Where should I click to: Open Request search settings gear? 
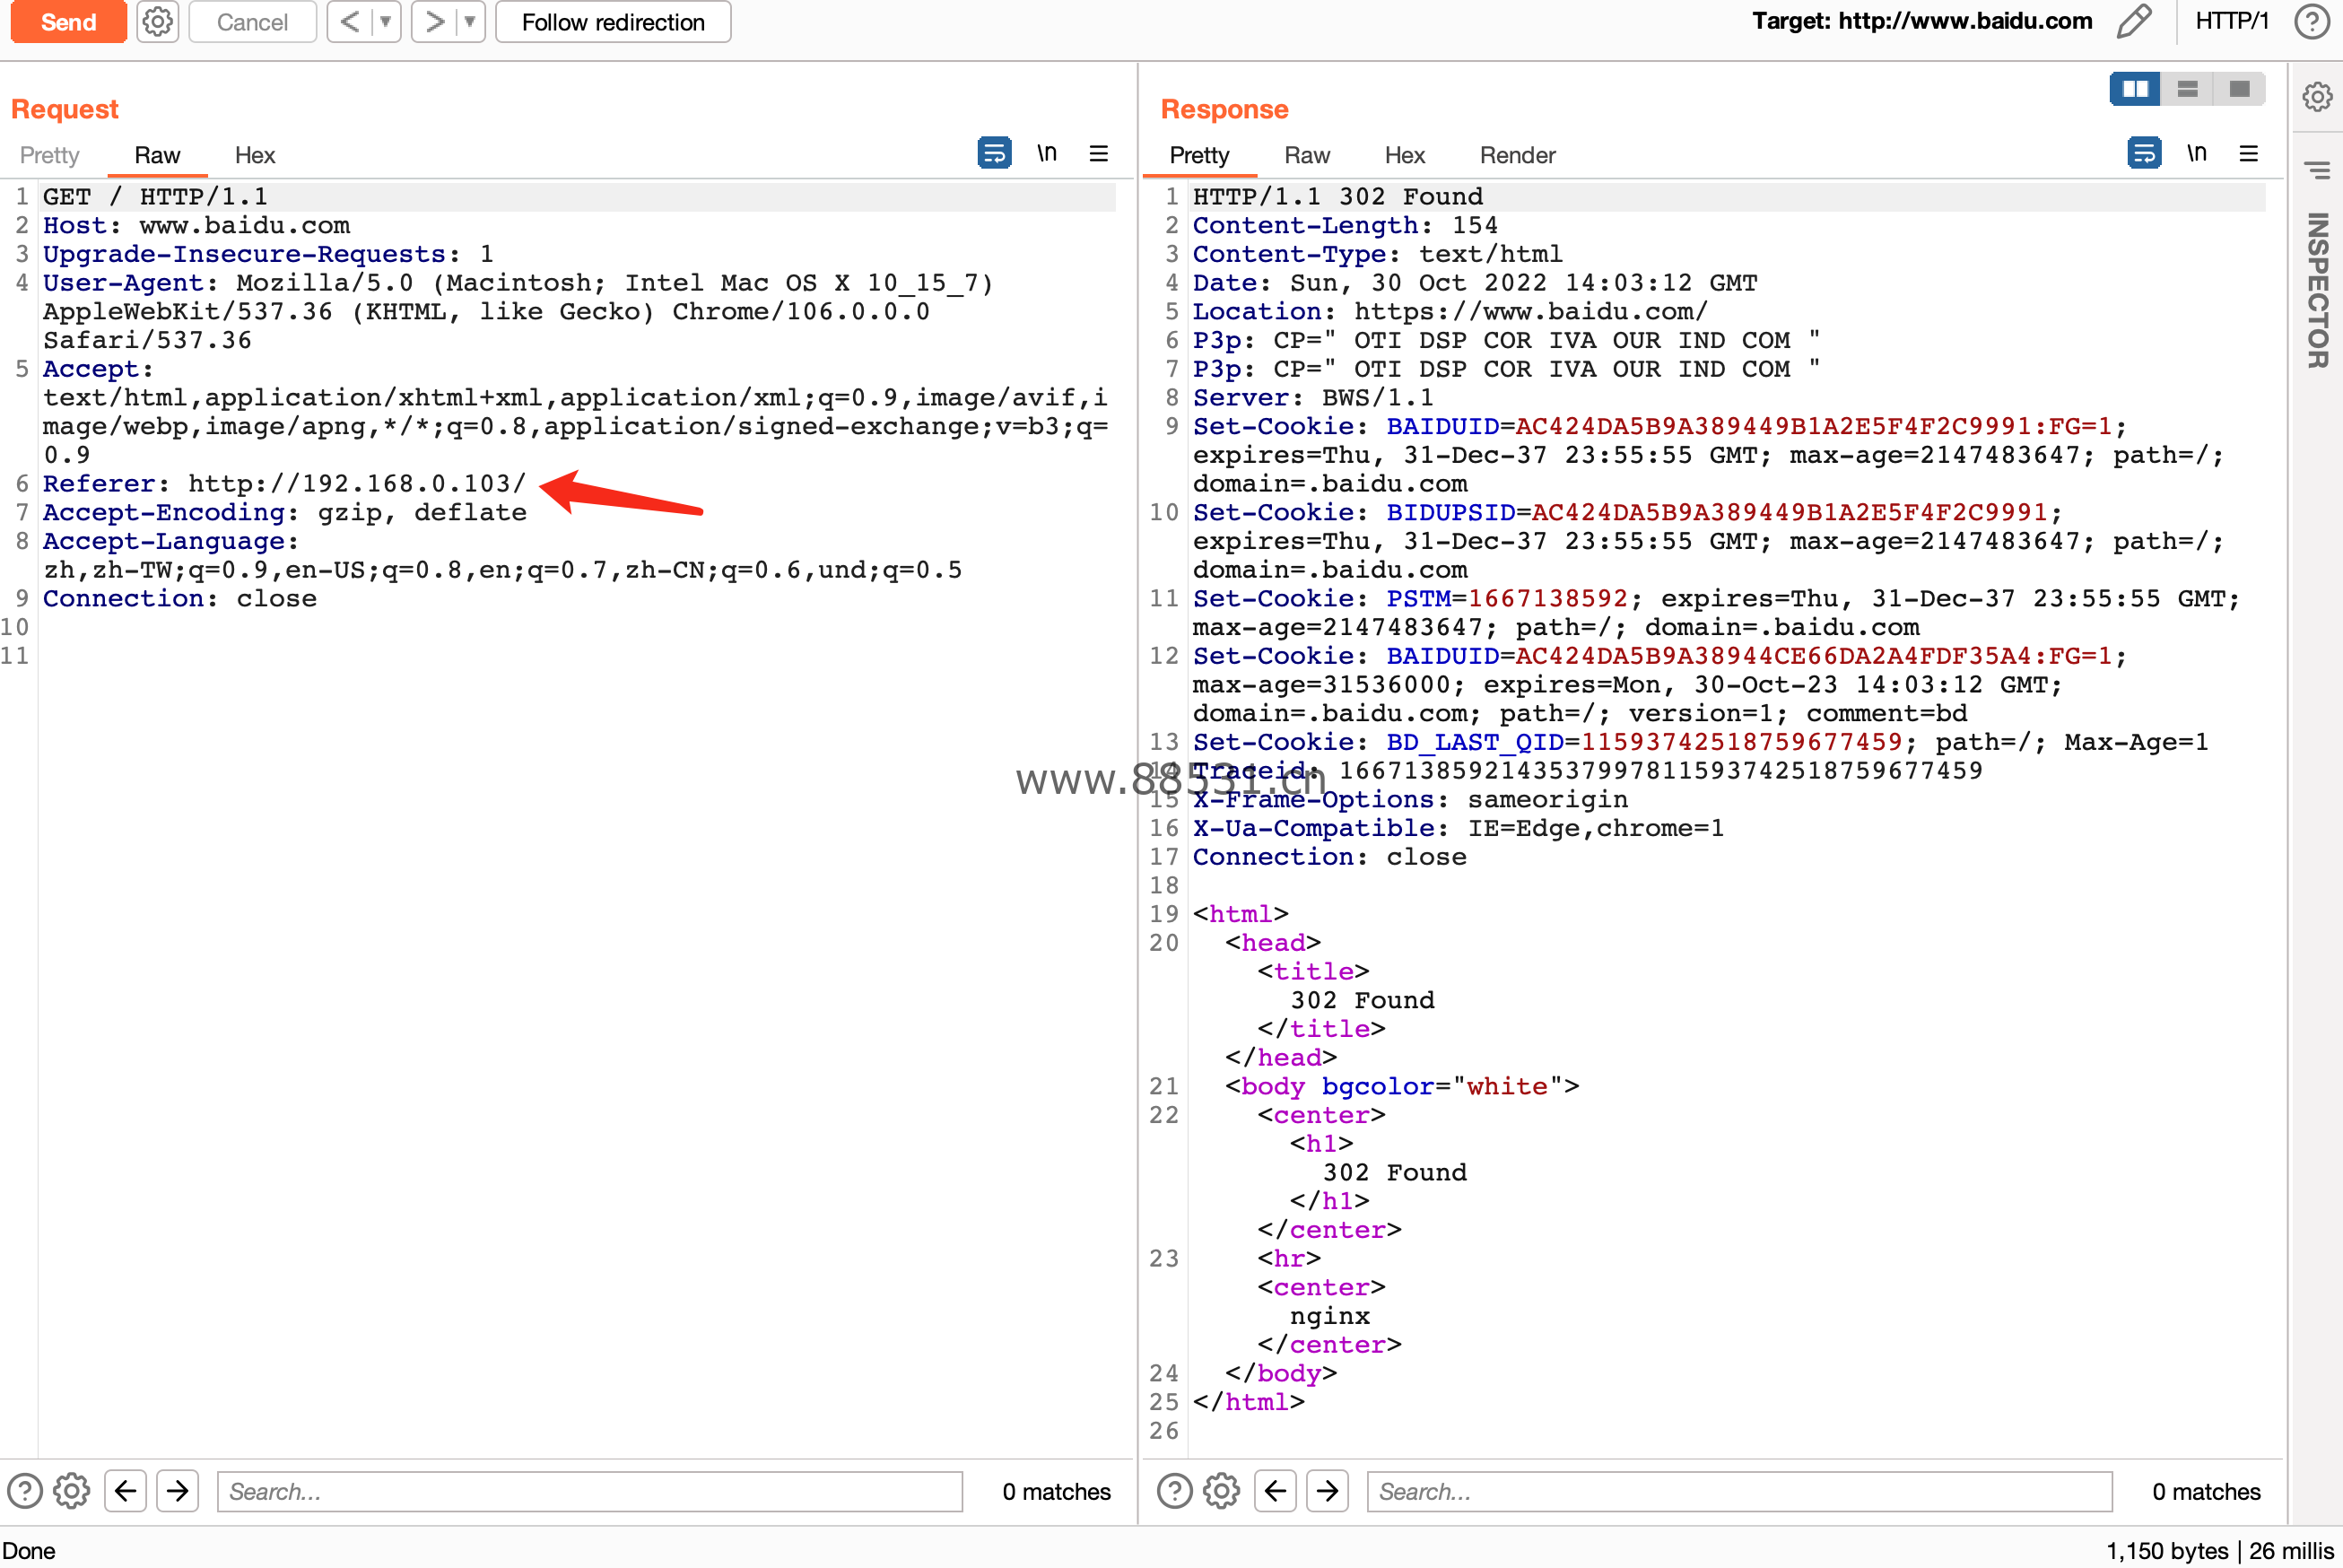(72, 1491)
